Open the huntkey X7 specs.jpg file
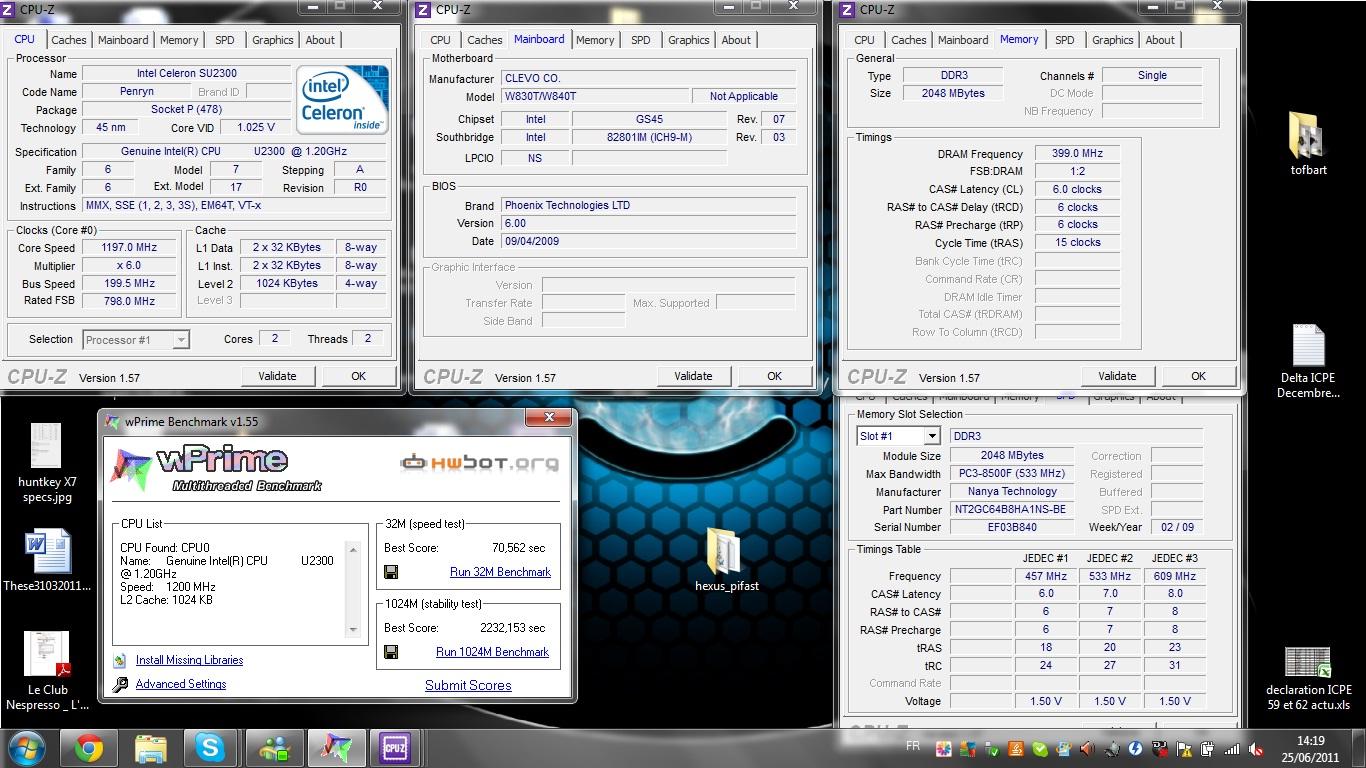The width and height of the screenshot is (1366, 768). click(x=47, y=464)
